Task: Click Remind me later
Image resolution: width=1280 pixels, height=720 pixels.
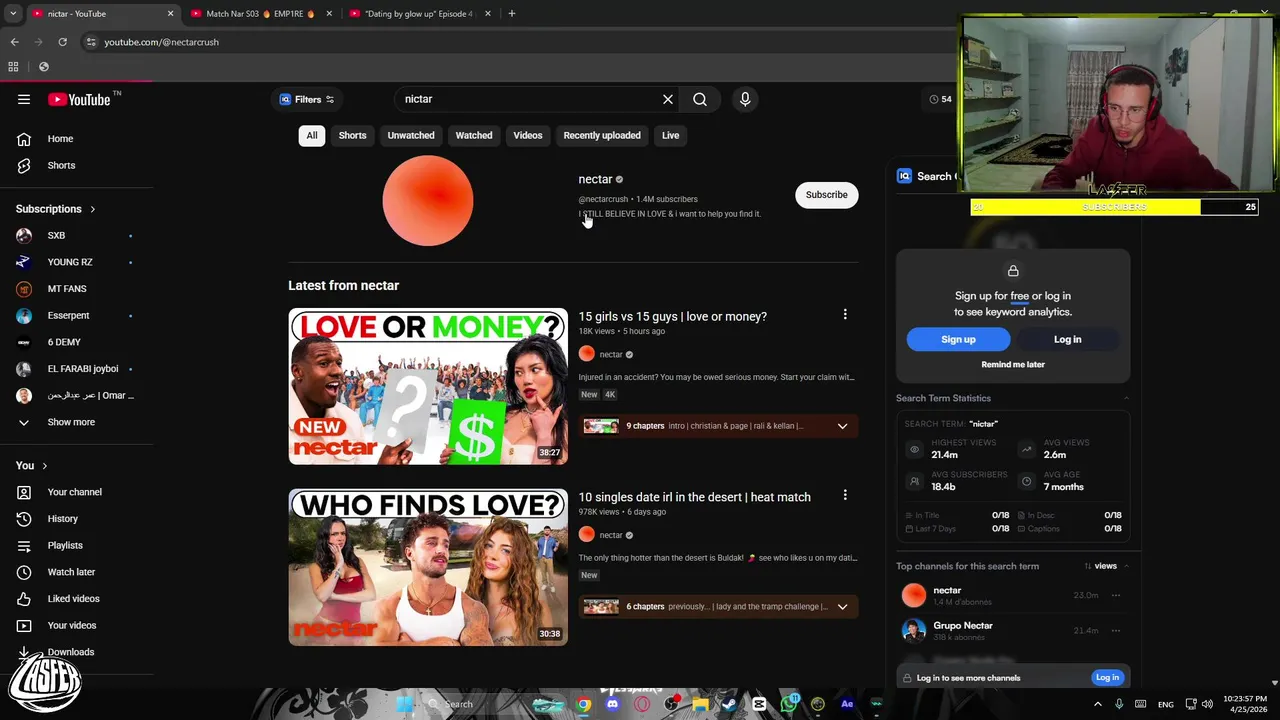Action: (1013, 365)
